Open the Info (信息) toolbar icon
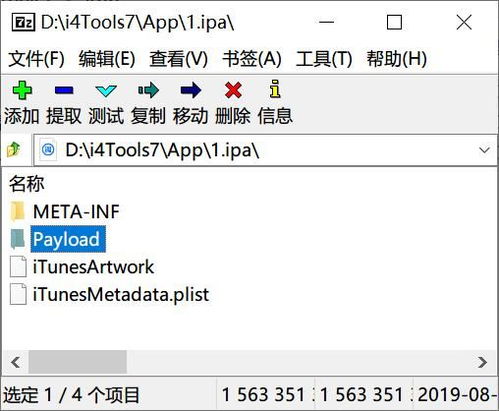 click(x=275, y=89)
